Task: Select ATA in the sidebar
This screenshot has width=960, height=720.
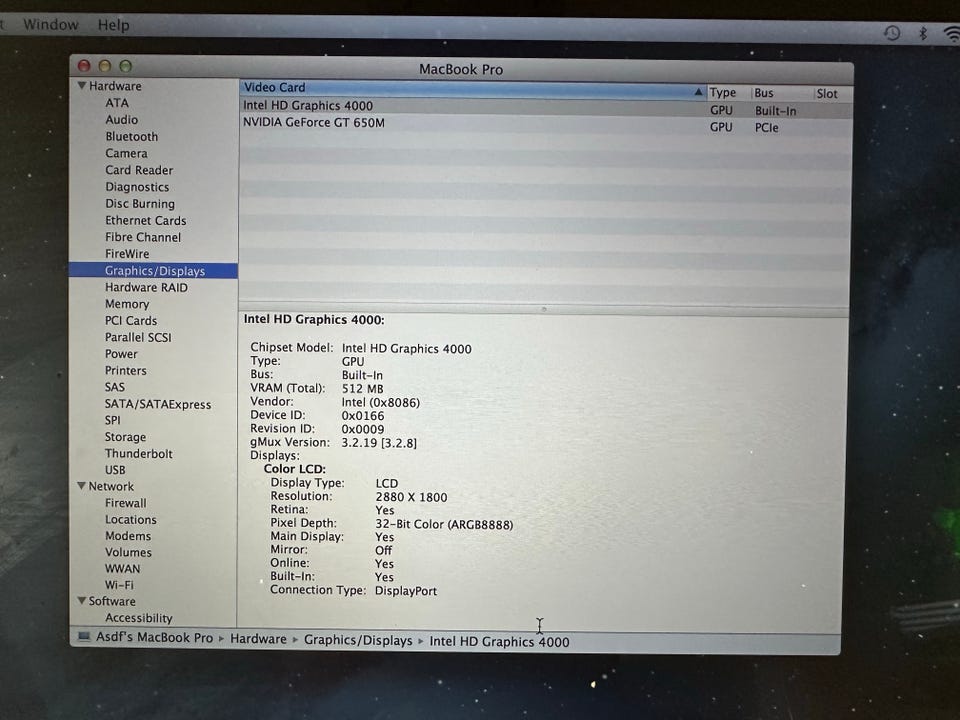Action: point(116,103)
